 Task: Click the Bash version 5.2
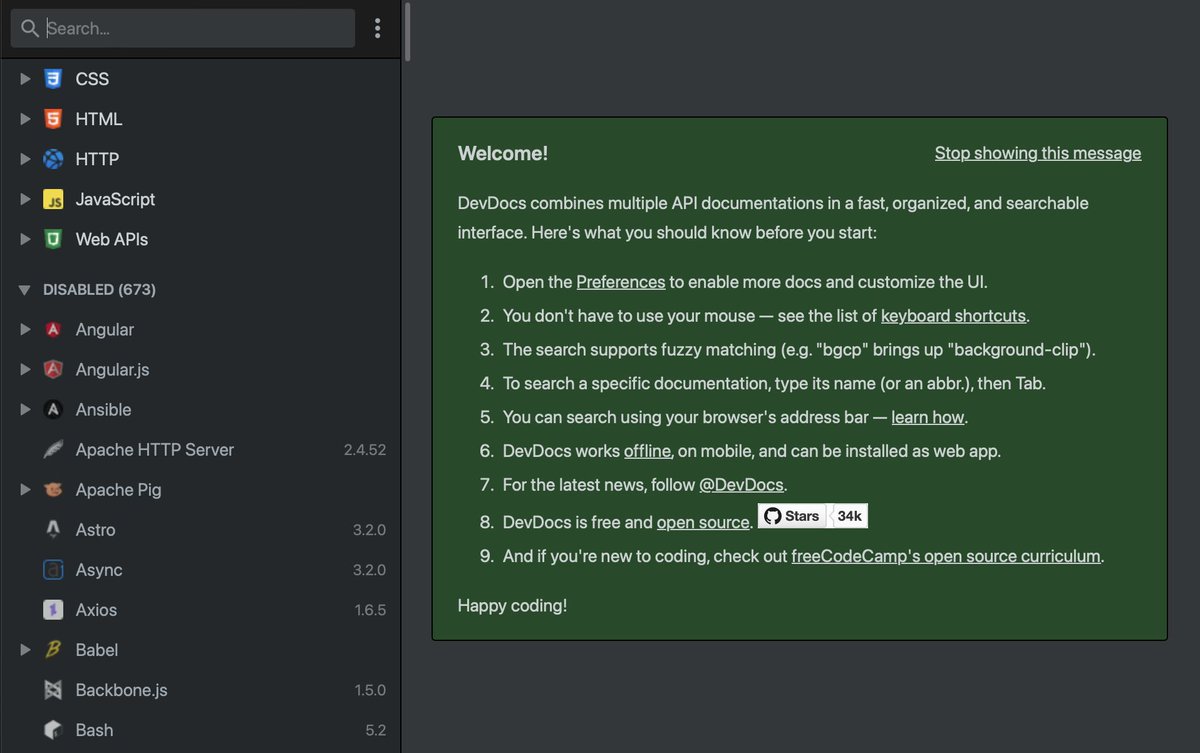coord(375,730)
